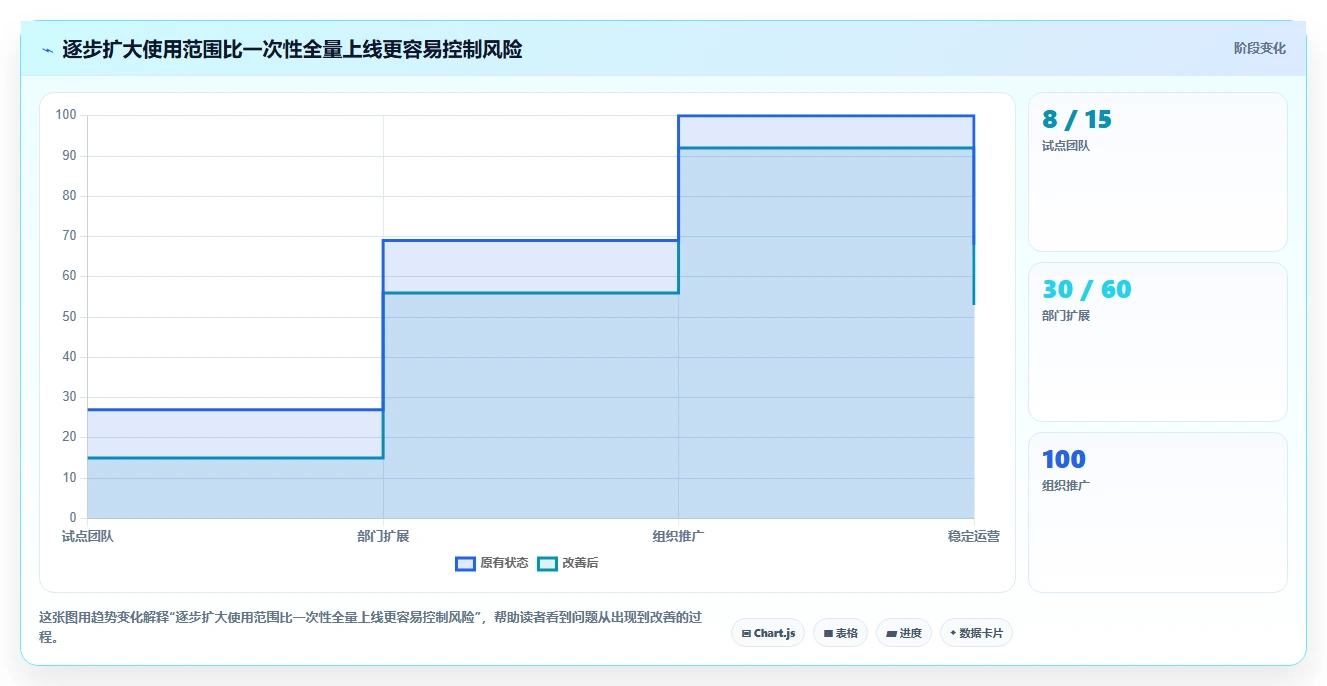Click the 试点团队 x-axis label
Viewport: 1327px width, 686px height.
[x=88, y=536]
